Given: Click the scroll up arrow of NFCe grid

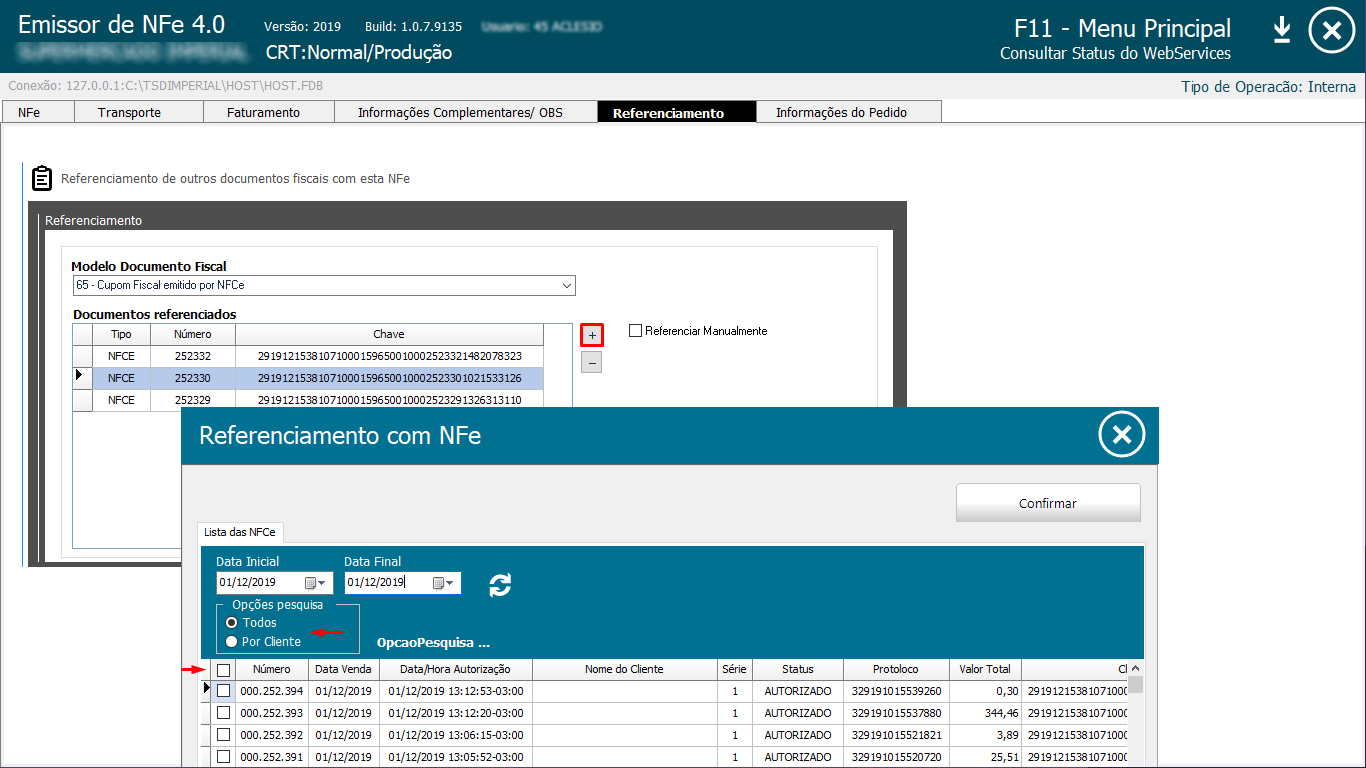Looking at the screenshot, I should click(1135, 669).
